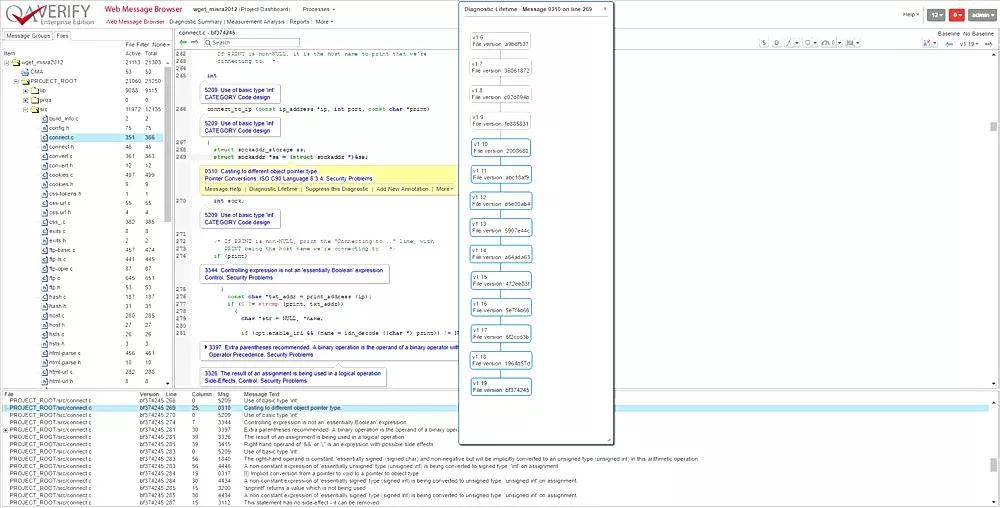The height and width of the screenshot is (508, 1000).
Task: Open the More menu in top navigation
Action: (x=323, y=22)
